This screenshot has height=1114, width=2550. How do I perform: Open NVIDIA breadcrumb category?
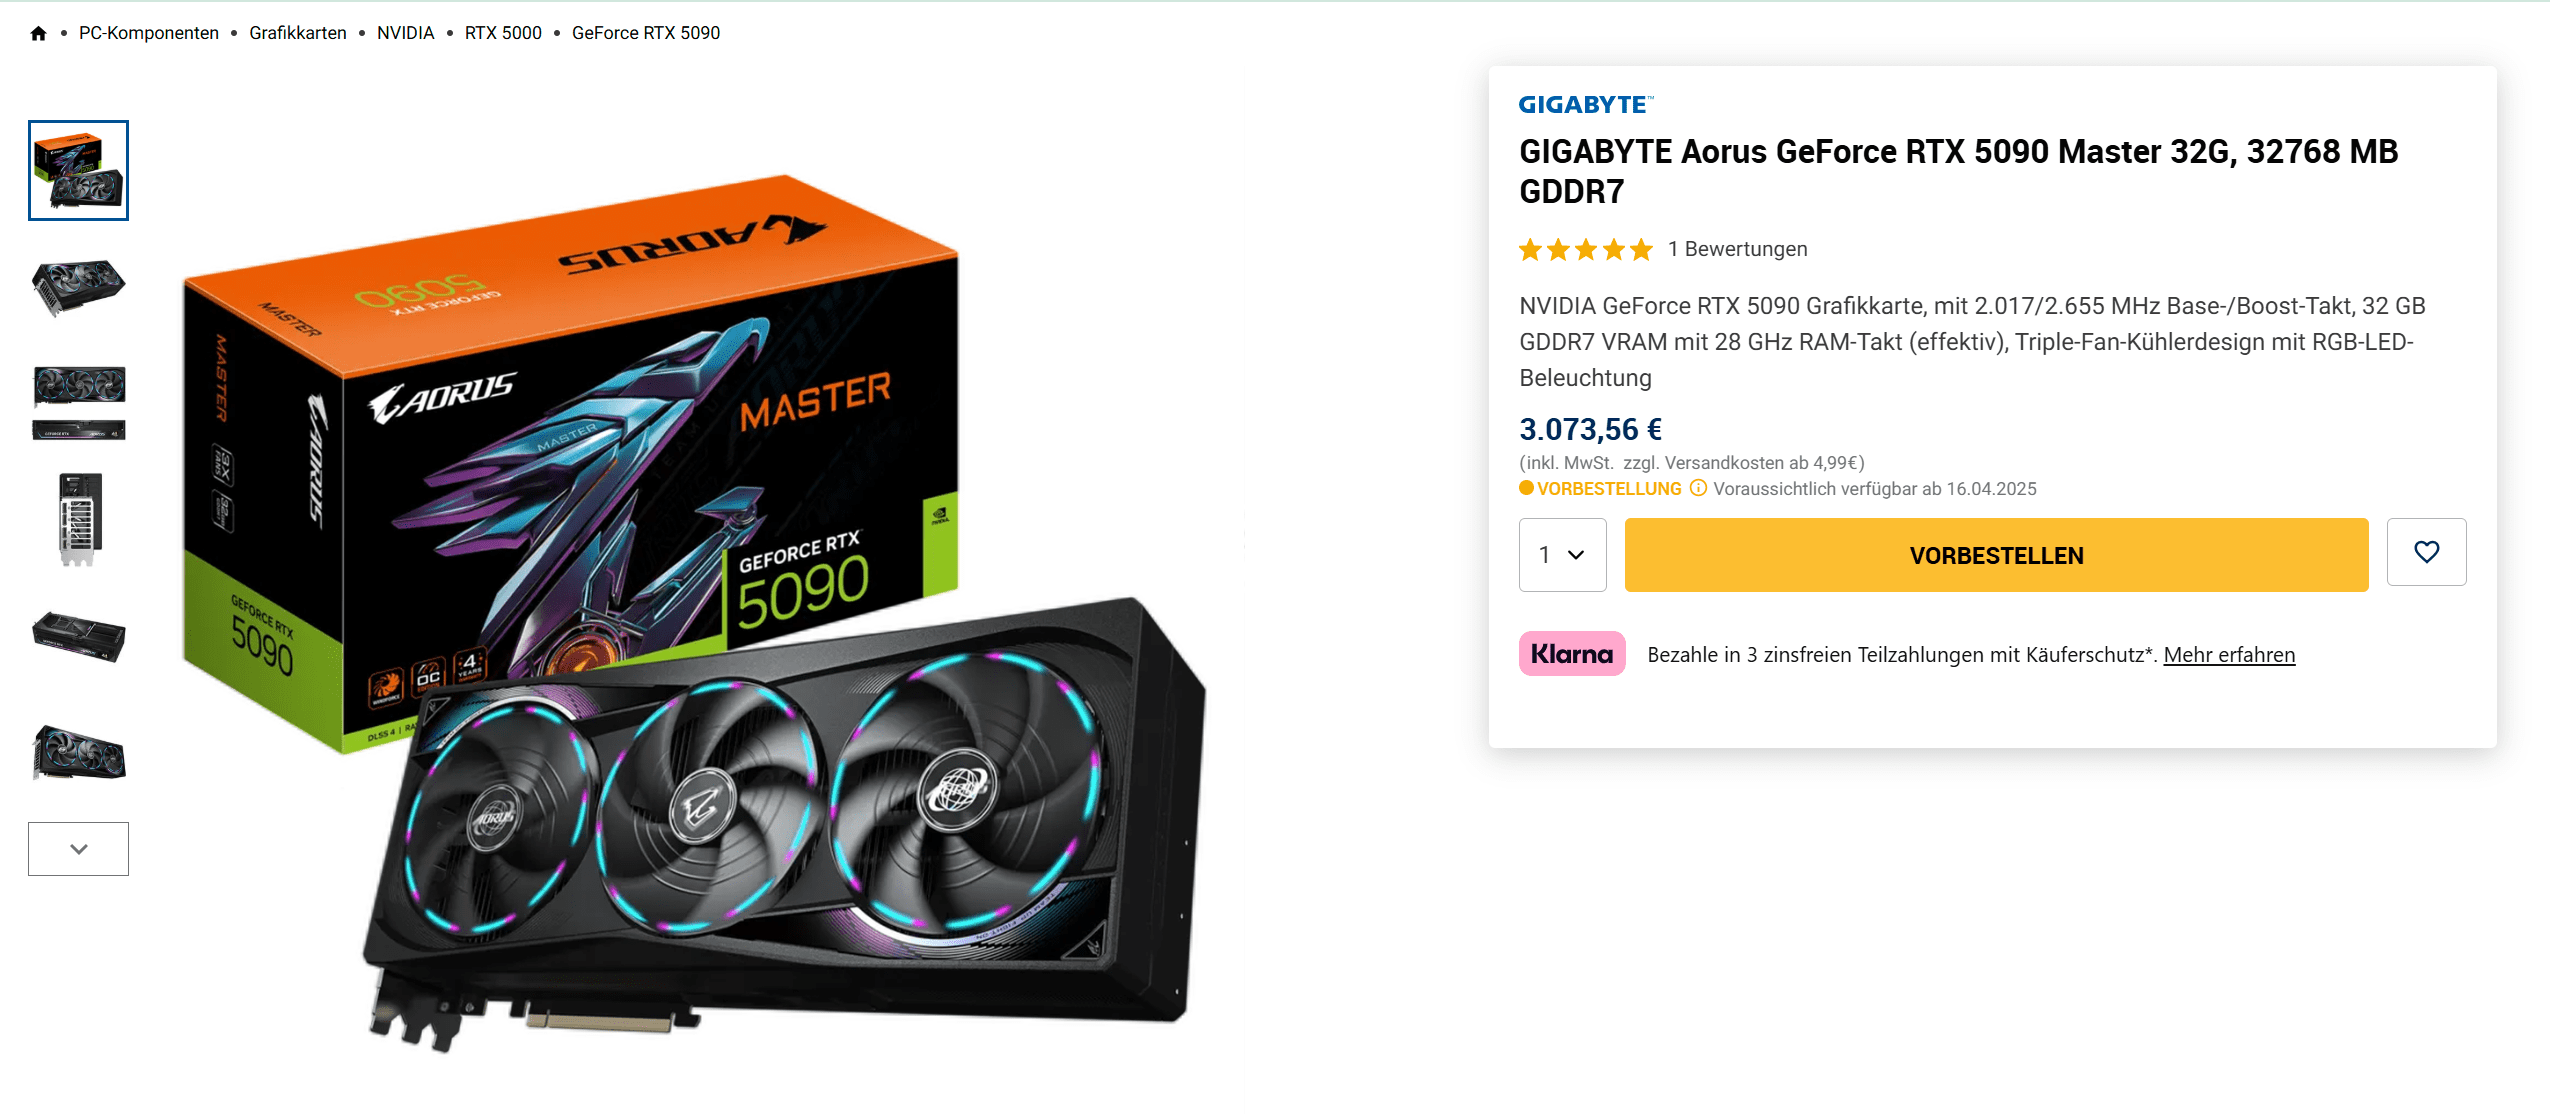405,33
